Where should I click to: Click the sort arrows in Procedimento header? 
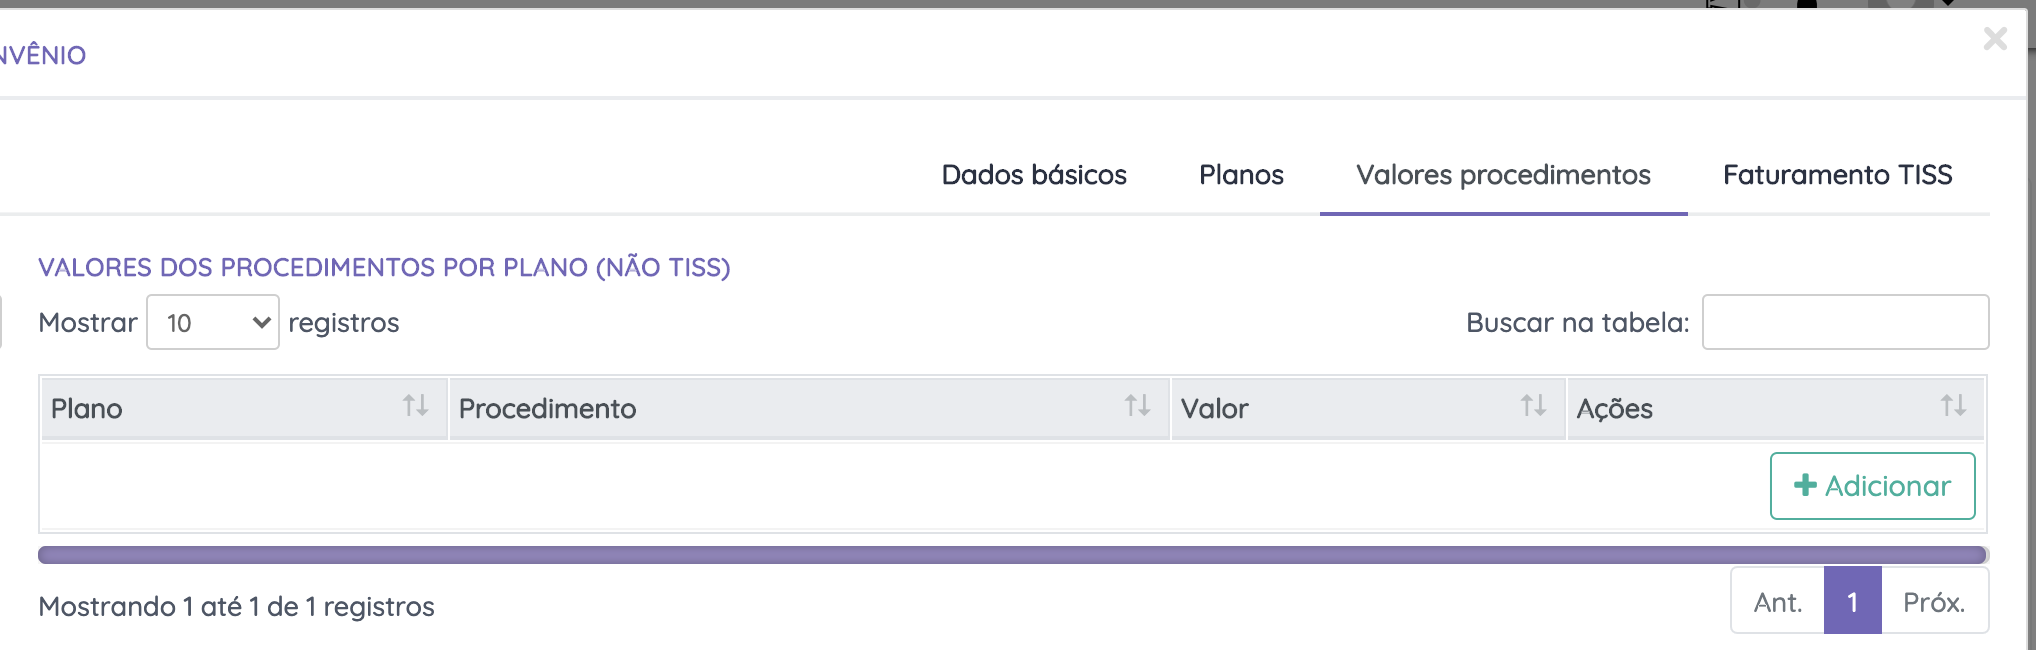(x=1137, y=406)
